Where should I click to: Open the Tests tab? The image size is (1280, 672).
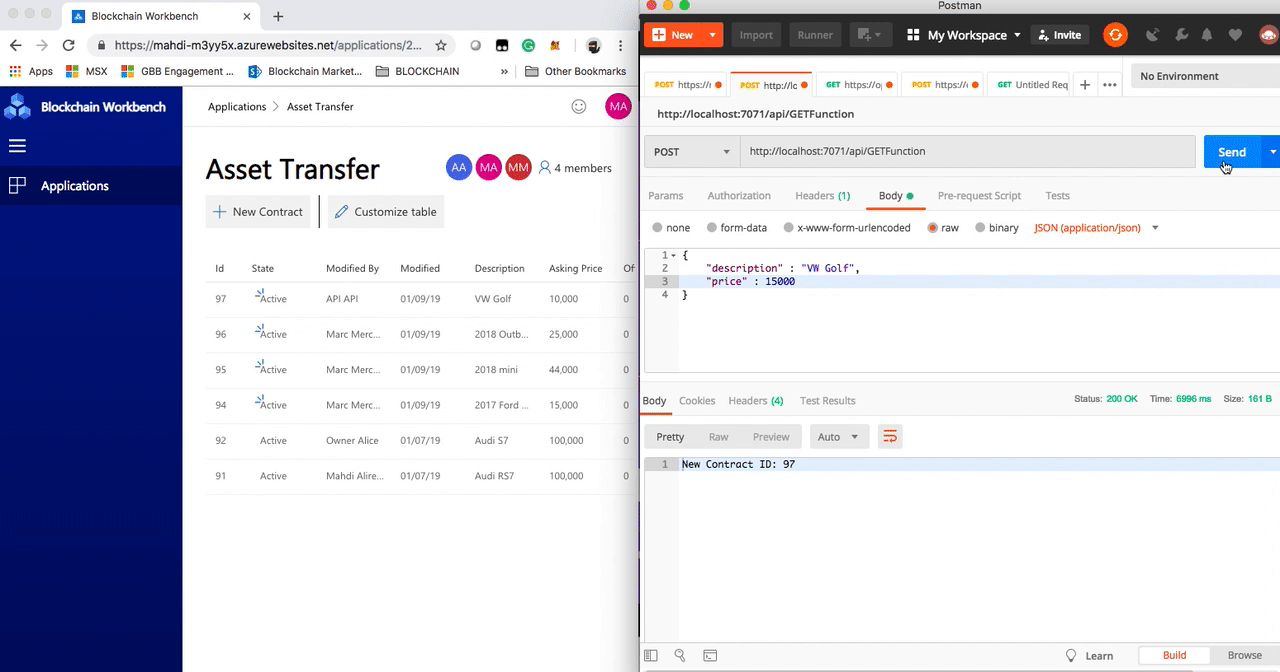(1057, 196)
